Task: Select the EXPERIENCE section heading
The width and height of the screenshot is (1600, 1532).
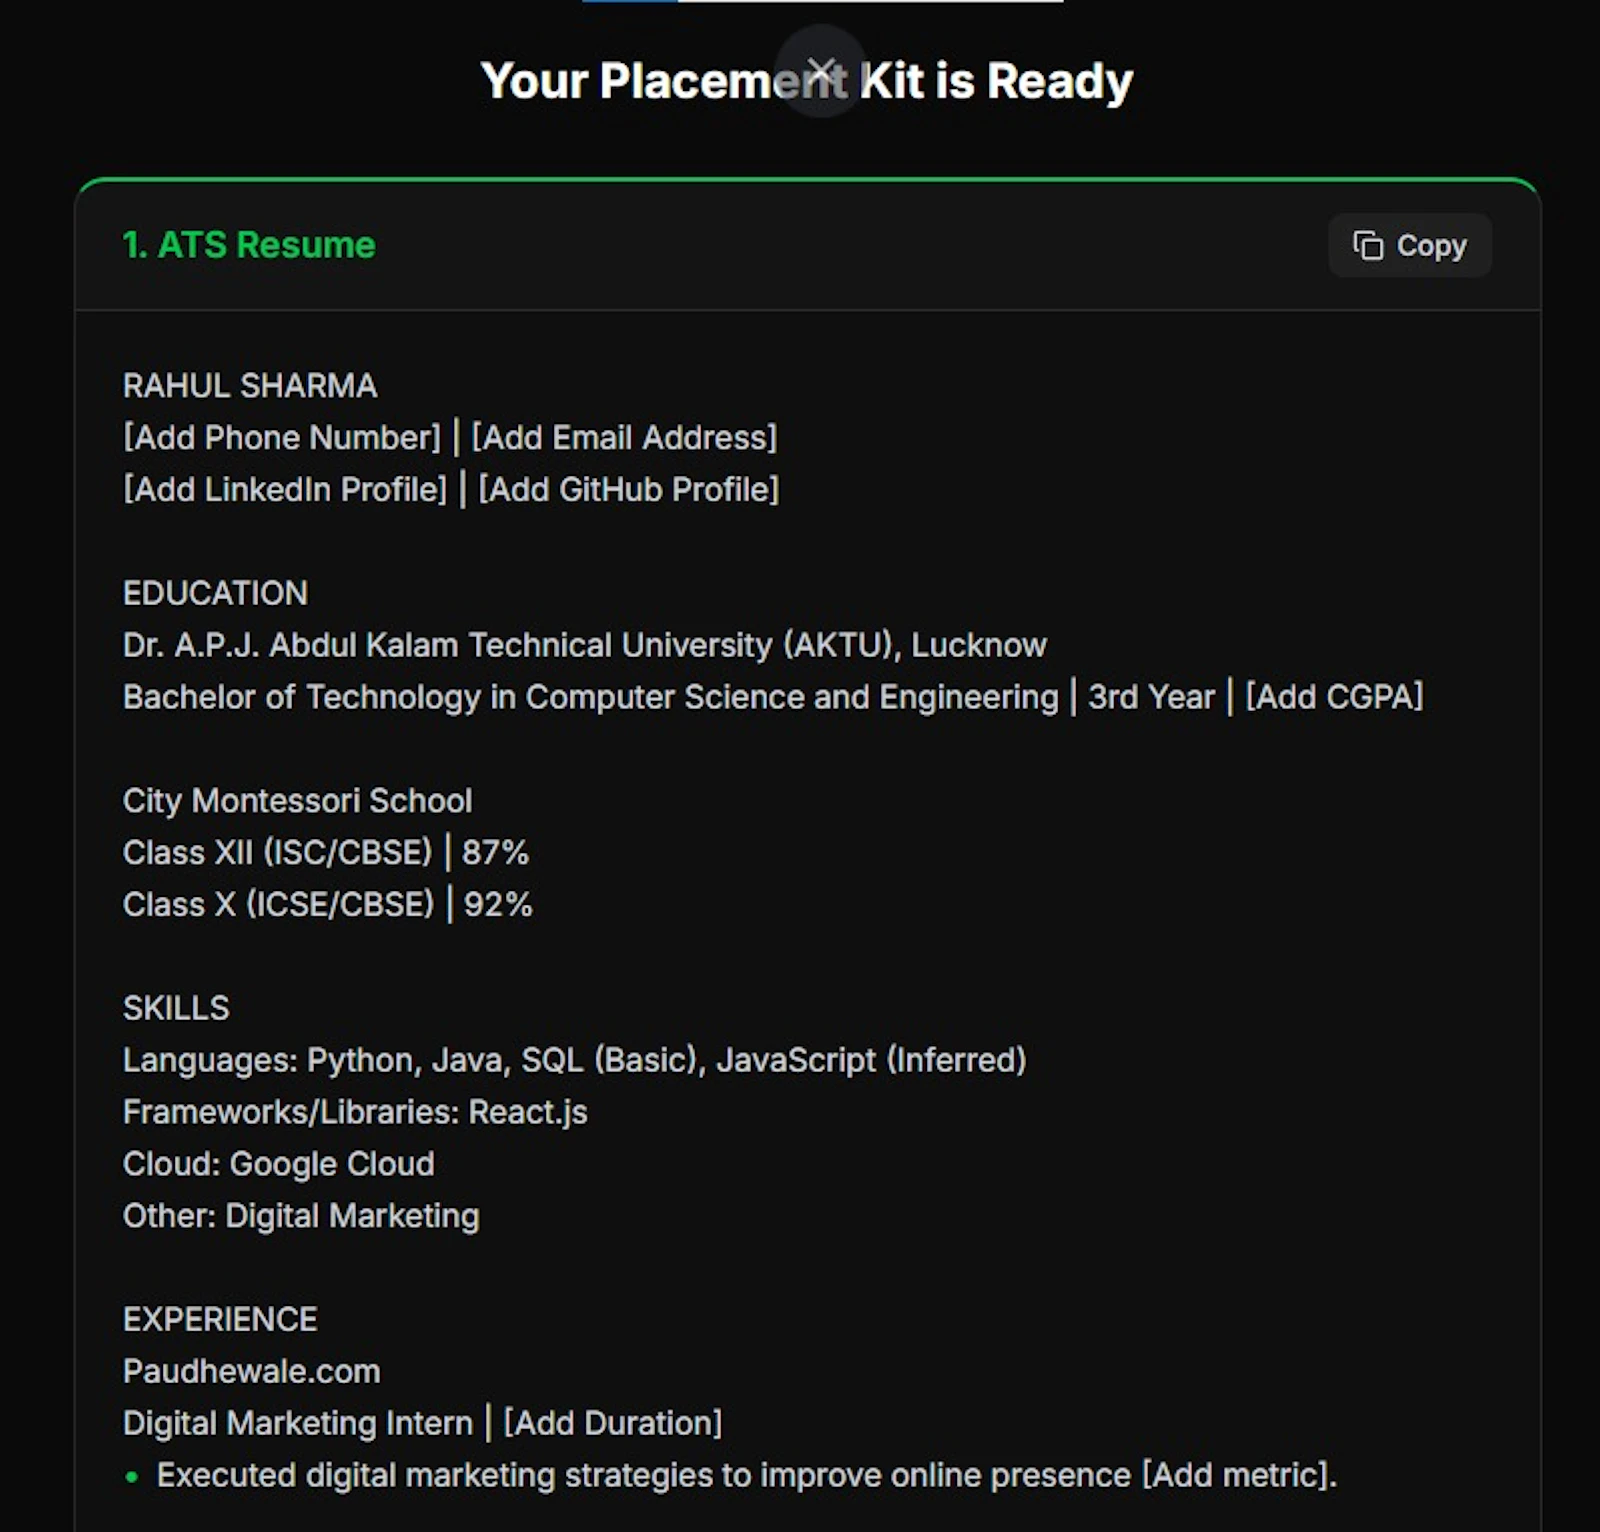Action: point(219,1318)
